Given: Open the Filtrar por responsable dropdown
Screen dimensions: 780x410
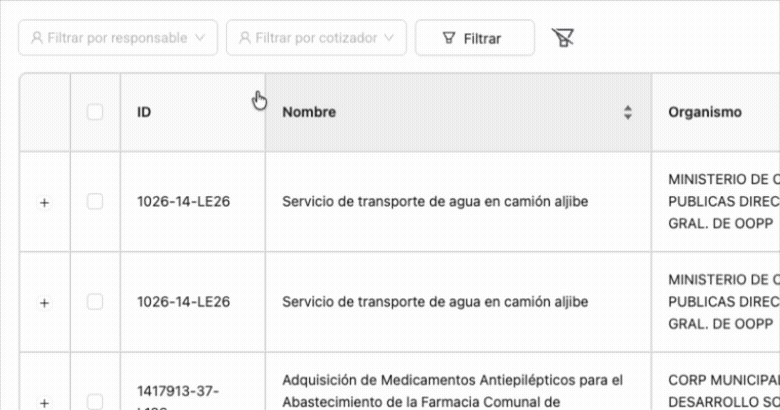Looking at the screenshot, I should (118, 38).
